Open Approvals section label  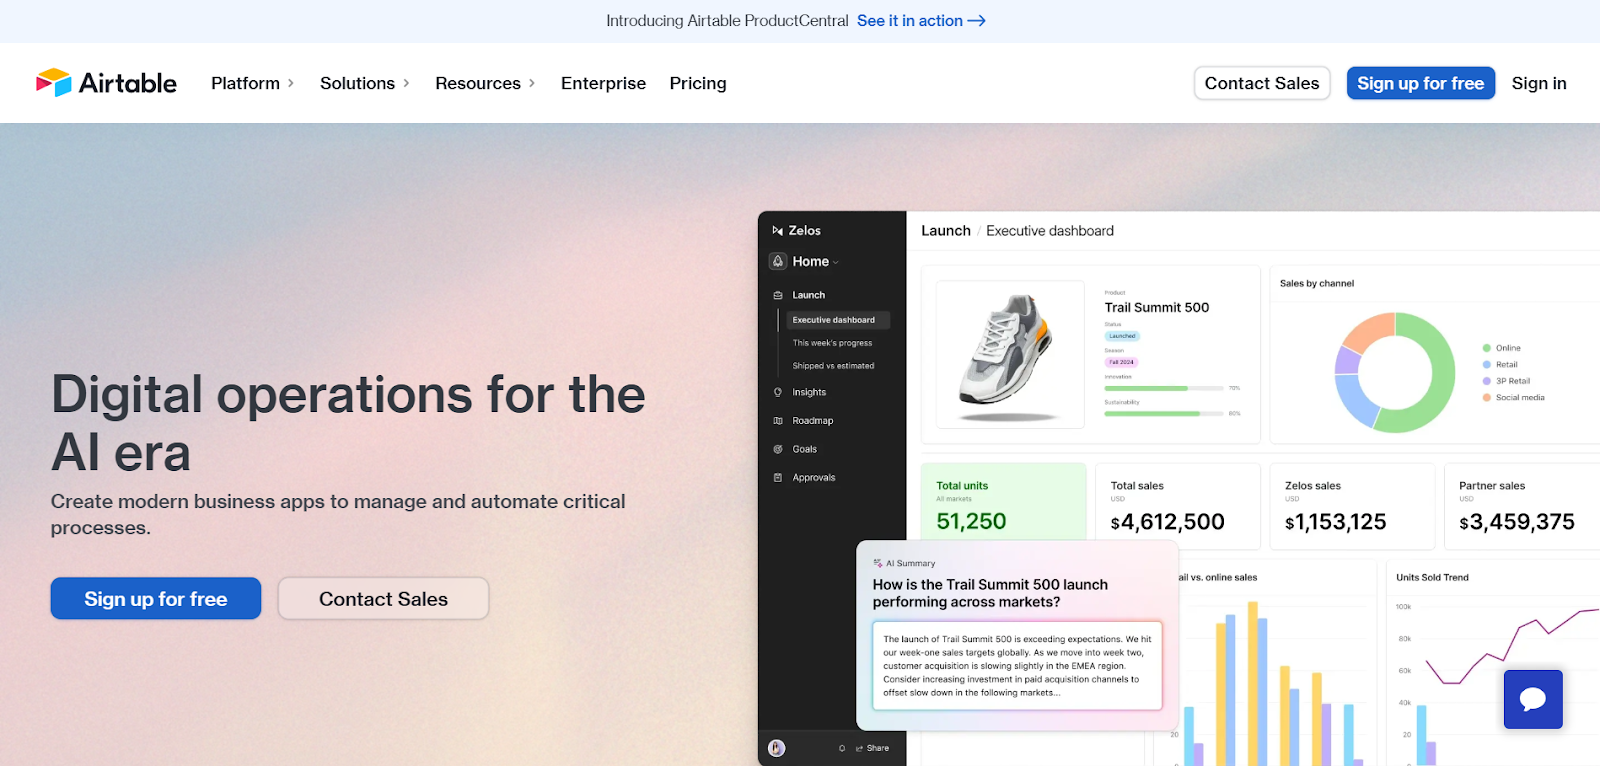click(814, 477)
